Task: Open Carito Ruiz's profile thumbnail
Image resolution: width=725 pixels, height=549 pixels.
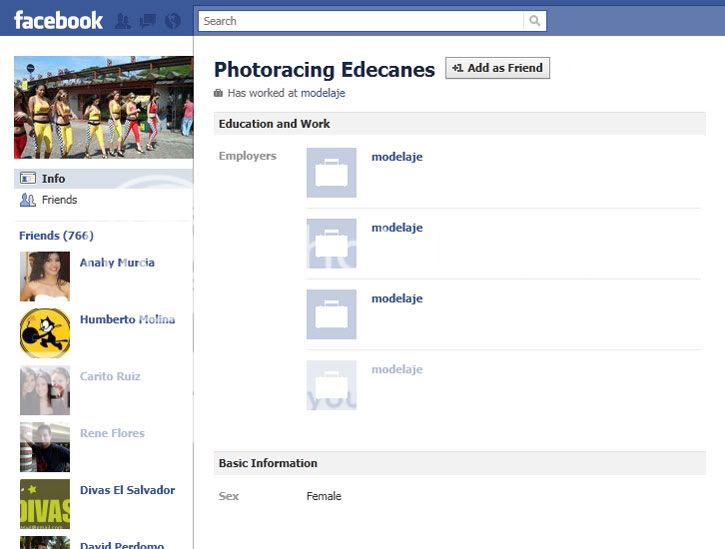Action: tap(45, 390)
